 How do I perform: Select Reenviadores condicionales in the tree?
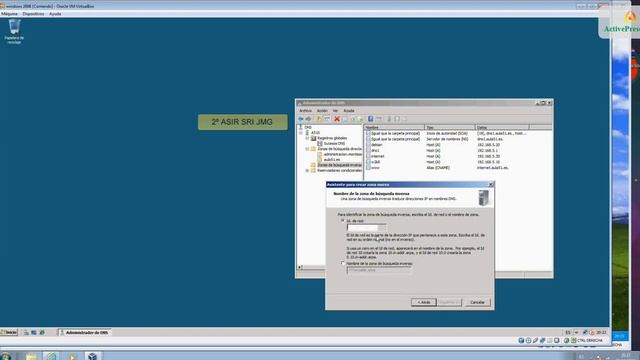point(339,170)
